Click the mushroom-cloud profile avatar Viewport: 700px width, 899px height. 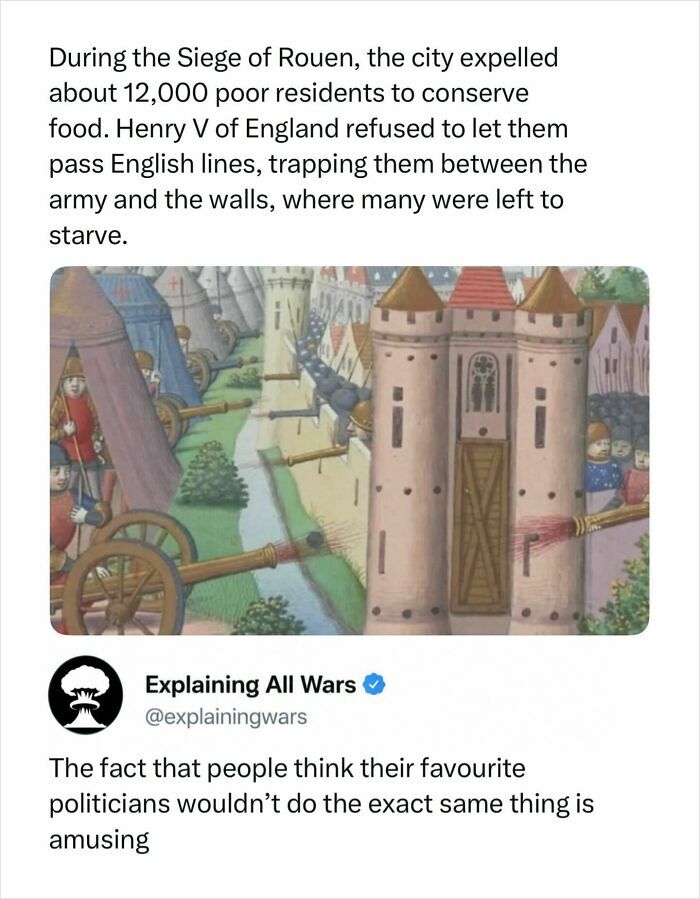85,694
